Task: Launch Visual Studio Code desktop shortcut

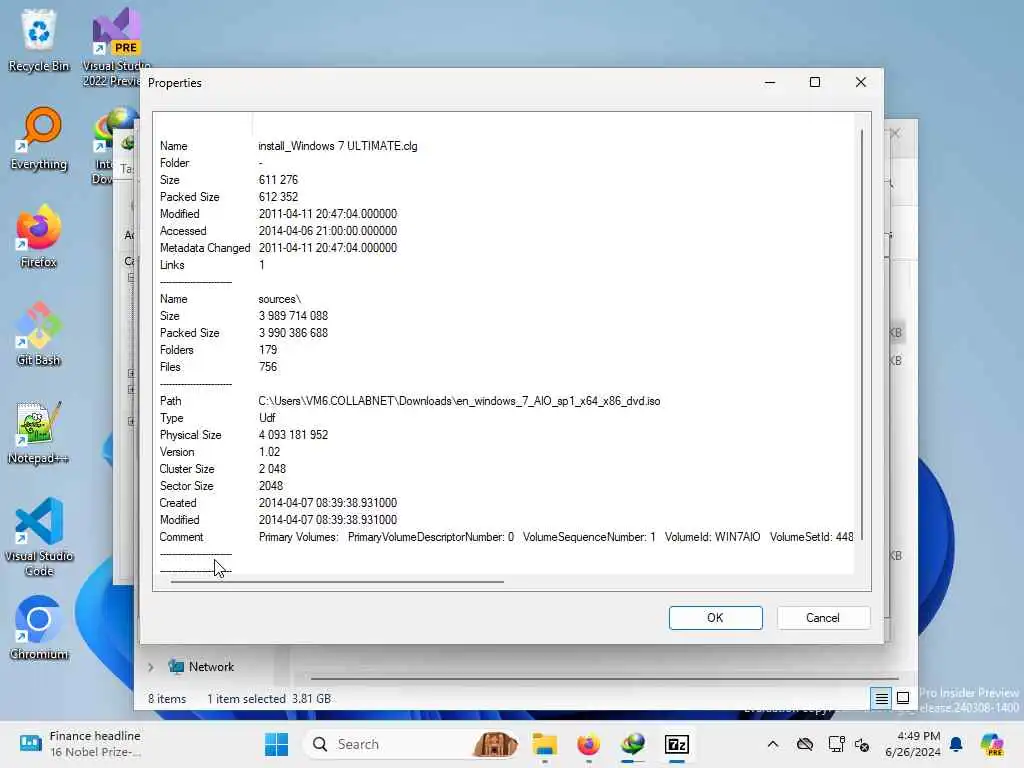Action: coord(39,537)
